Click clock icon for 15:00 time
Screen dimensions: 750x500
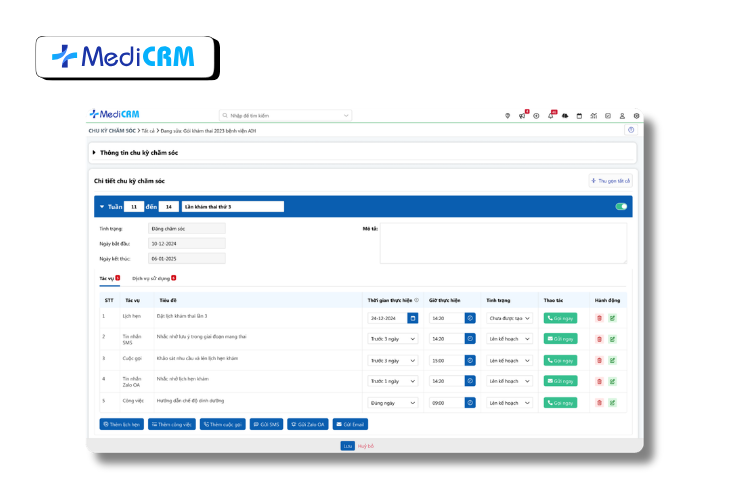click(x=470, y=360)
